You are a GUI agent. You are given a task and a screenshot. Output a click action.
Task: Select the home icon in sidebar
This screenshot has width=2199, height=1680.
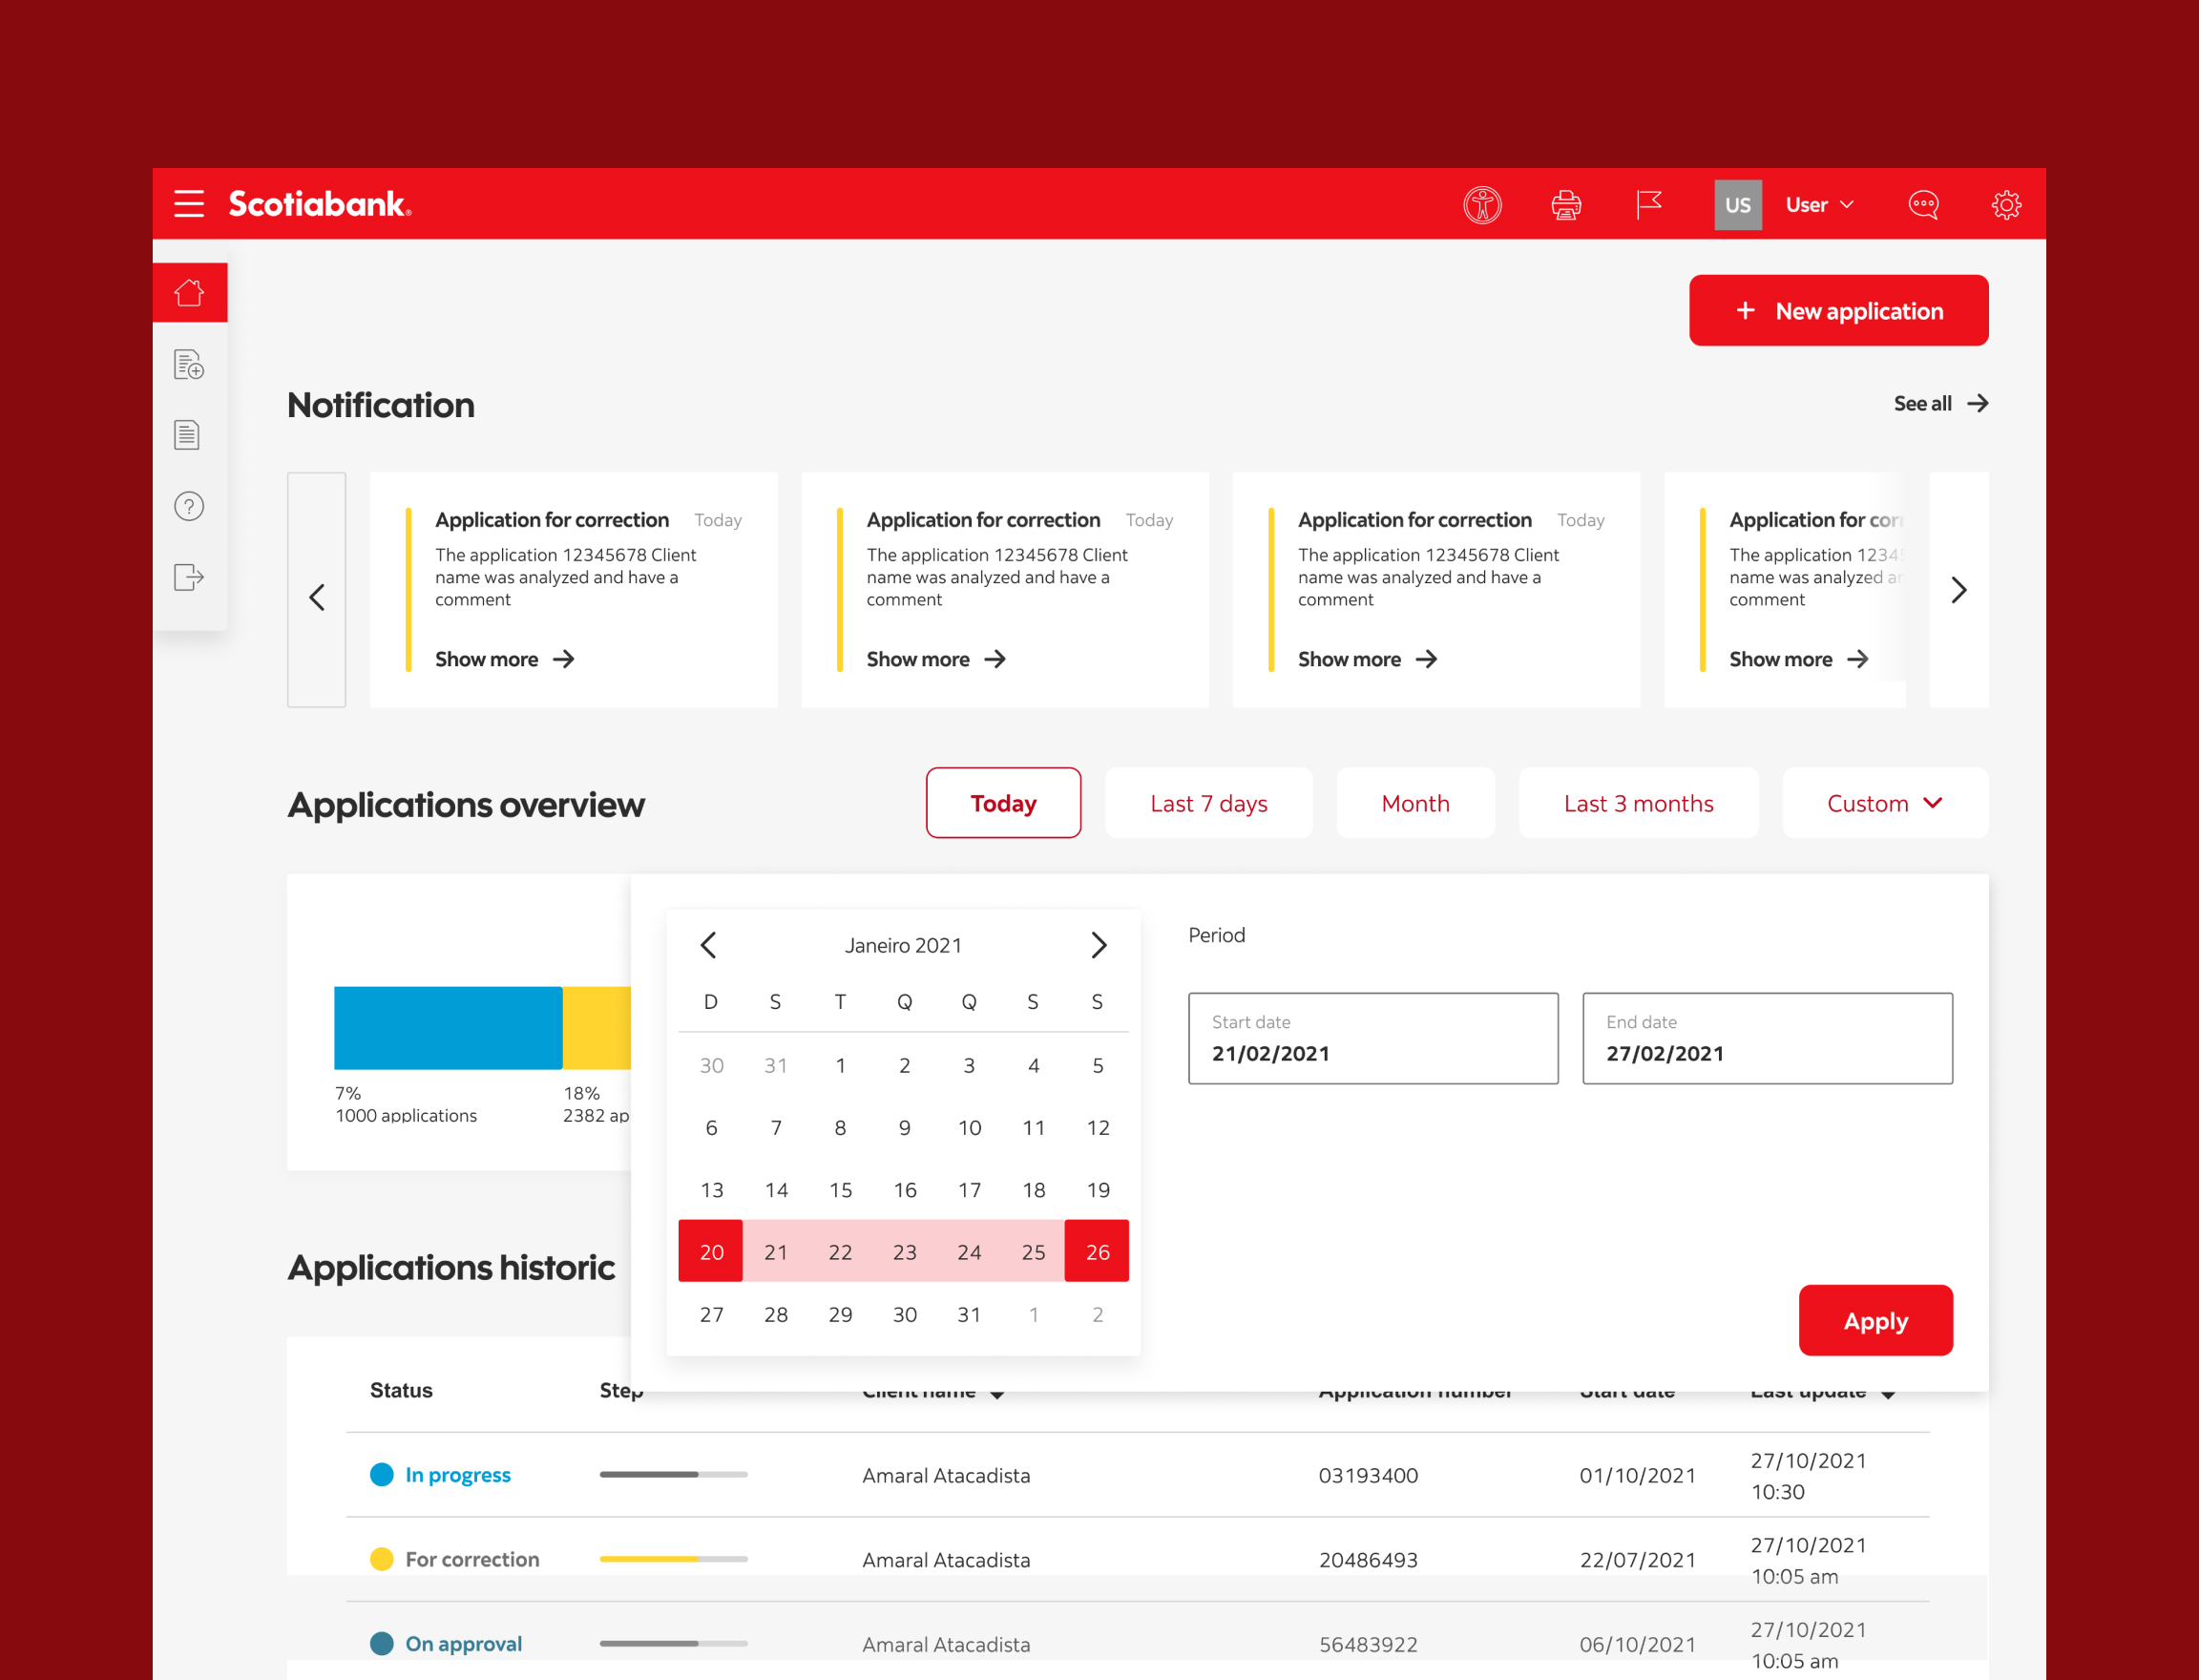tap(189, 293)
